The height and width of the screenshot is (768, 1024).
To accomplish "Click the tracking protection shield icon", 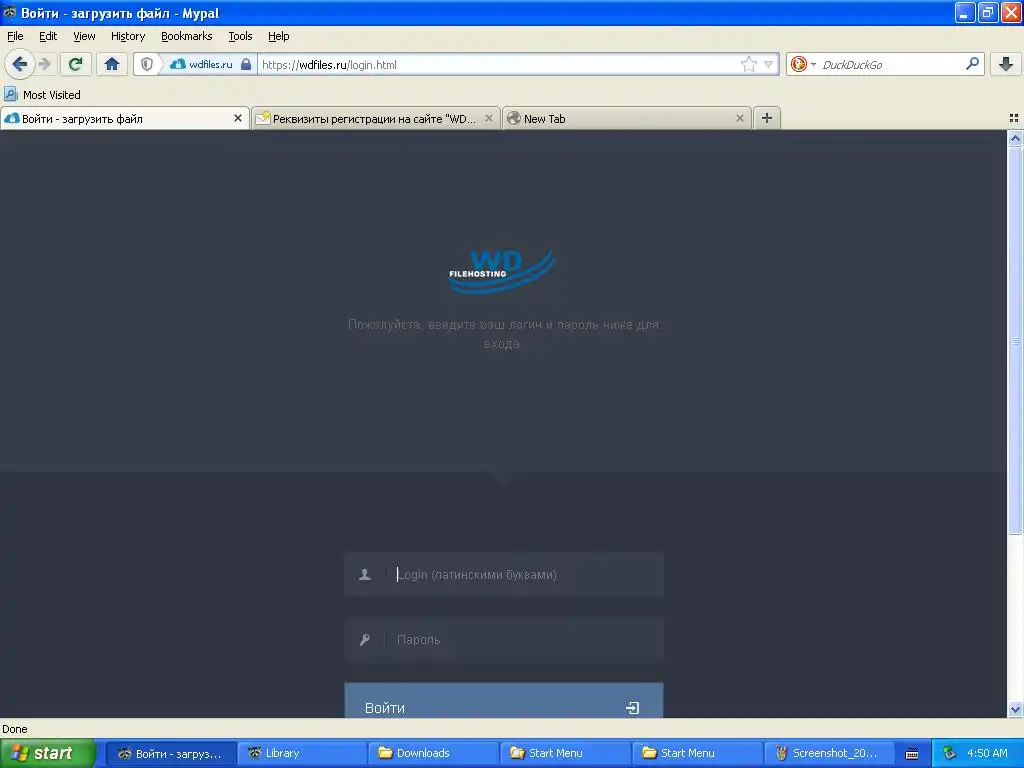I will pyautogui.click(x=147, y=64).
